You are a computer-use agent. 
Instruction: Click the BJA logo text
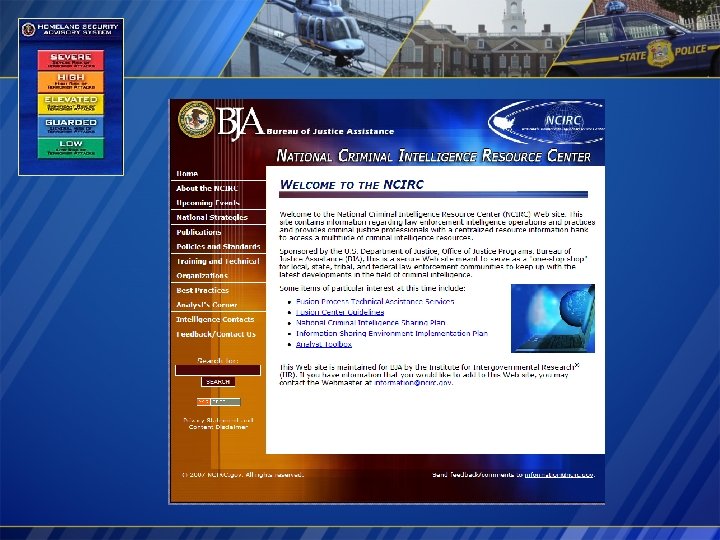click(240, 123)
